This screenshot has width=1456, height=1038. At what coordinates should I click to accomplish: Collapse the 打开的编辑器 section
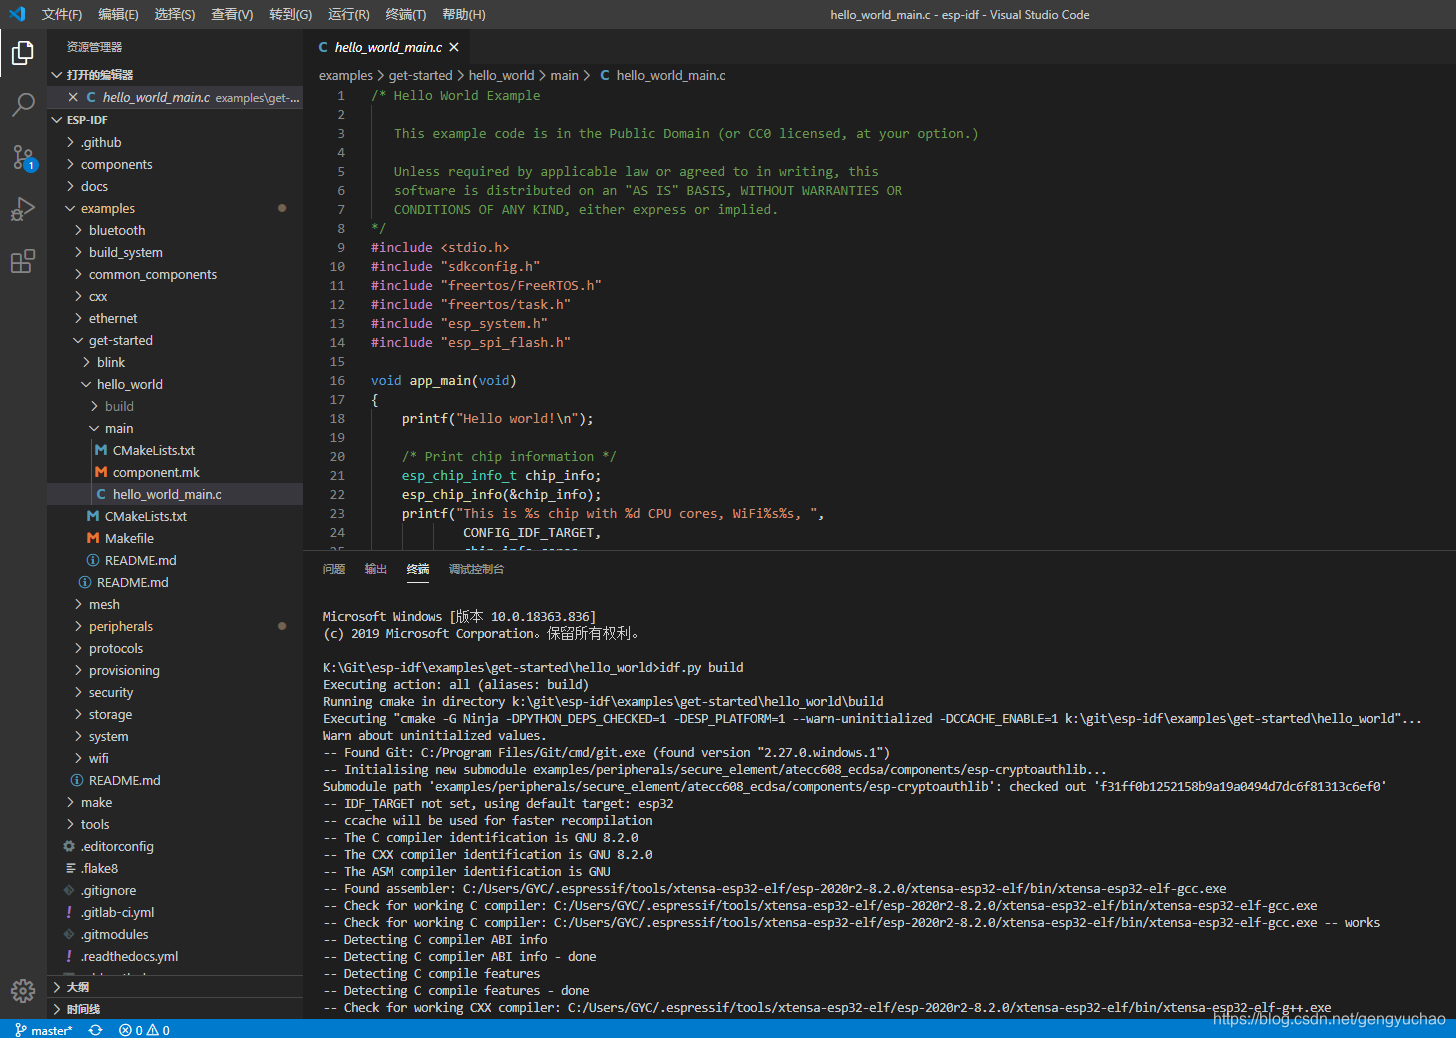coord(175,75)
